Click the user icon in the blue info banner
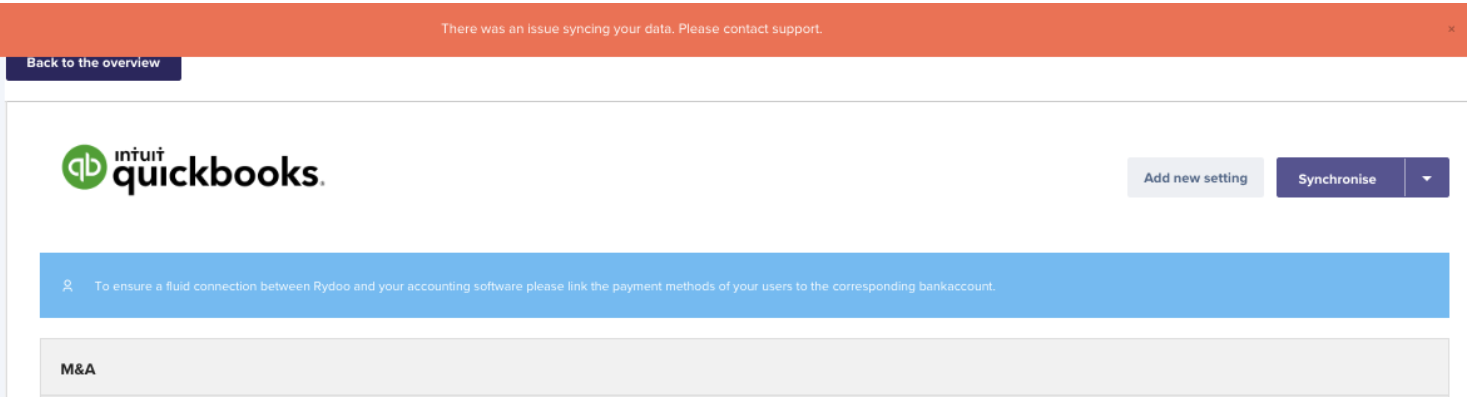This screenshot has height=418, width=1472. click(68, 286)
